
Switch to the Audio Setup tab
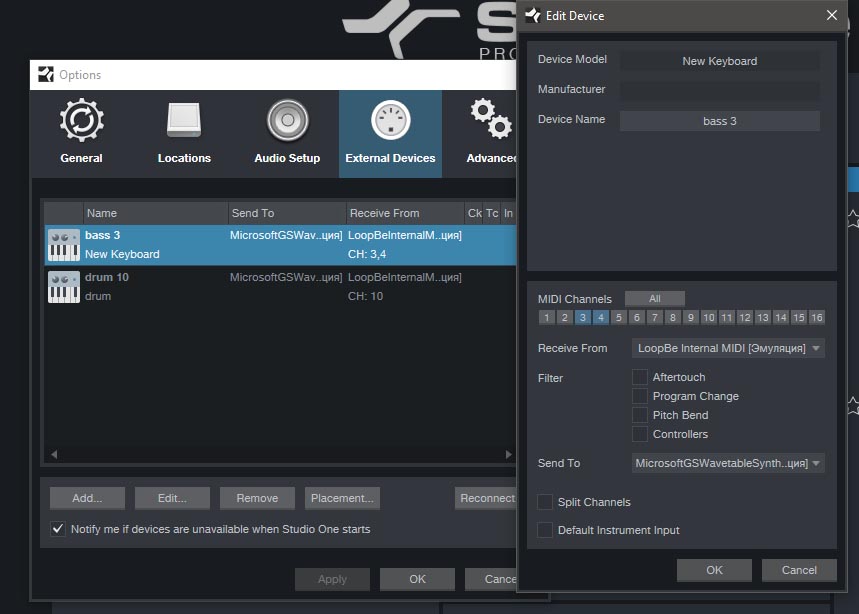pos(287,133)
